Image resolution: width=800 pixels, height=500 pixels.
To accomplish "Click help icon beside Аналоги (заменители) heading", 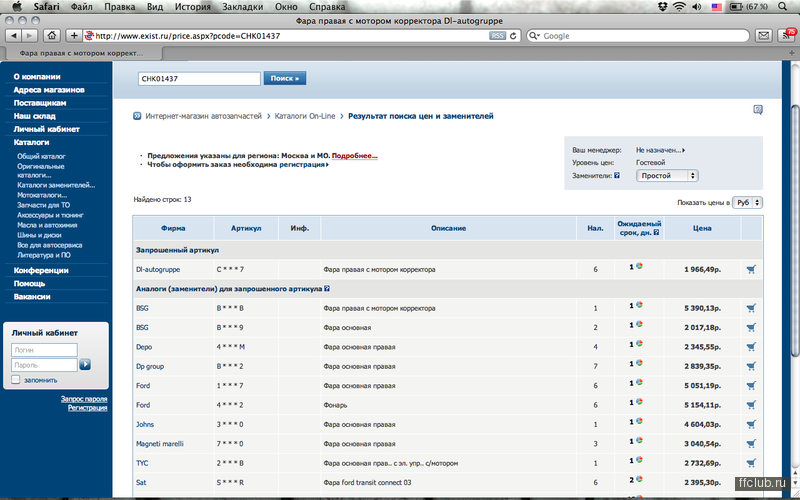I will pyautogui.click(x=327, y=289).
